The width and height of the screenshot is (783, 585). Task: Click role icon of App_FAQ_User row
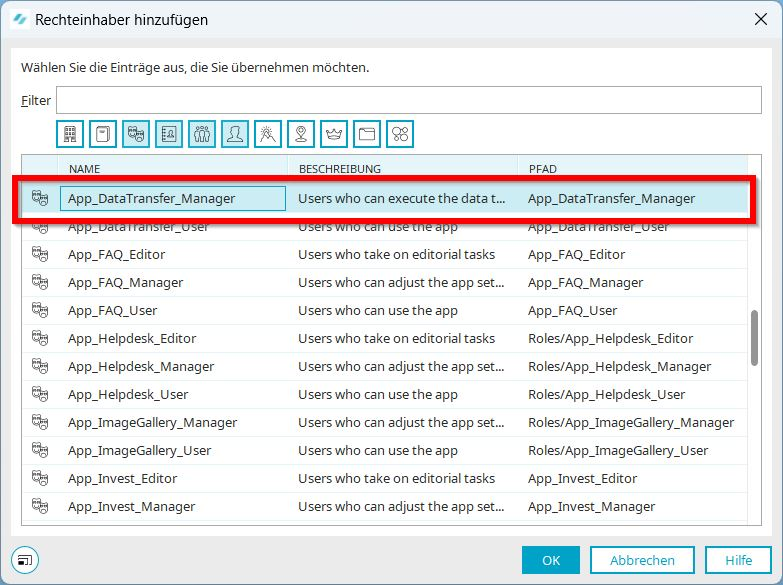(40, 310)
